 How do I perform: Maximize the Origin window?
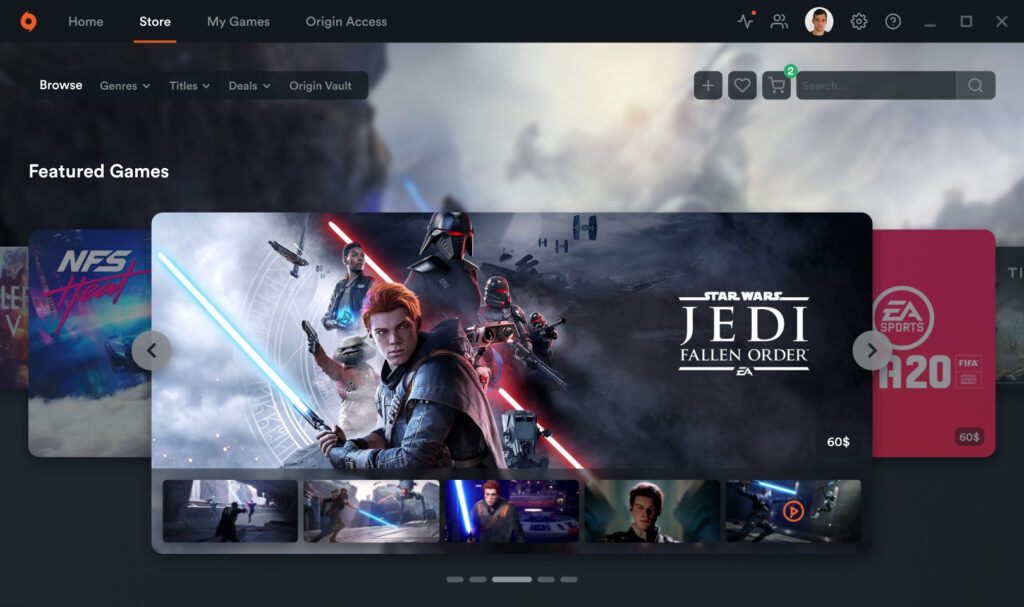[x=966, y=22]
